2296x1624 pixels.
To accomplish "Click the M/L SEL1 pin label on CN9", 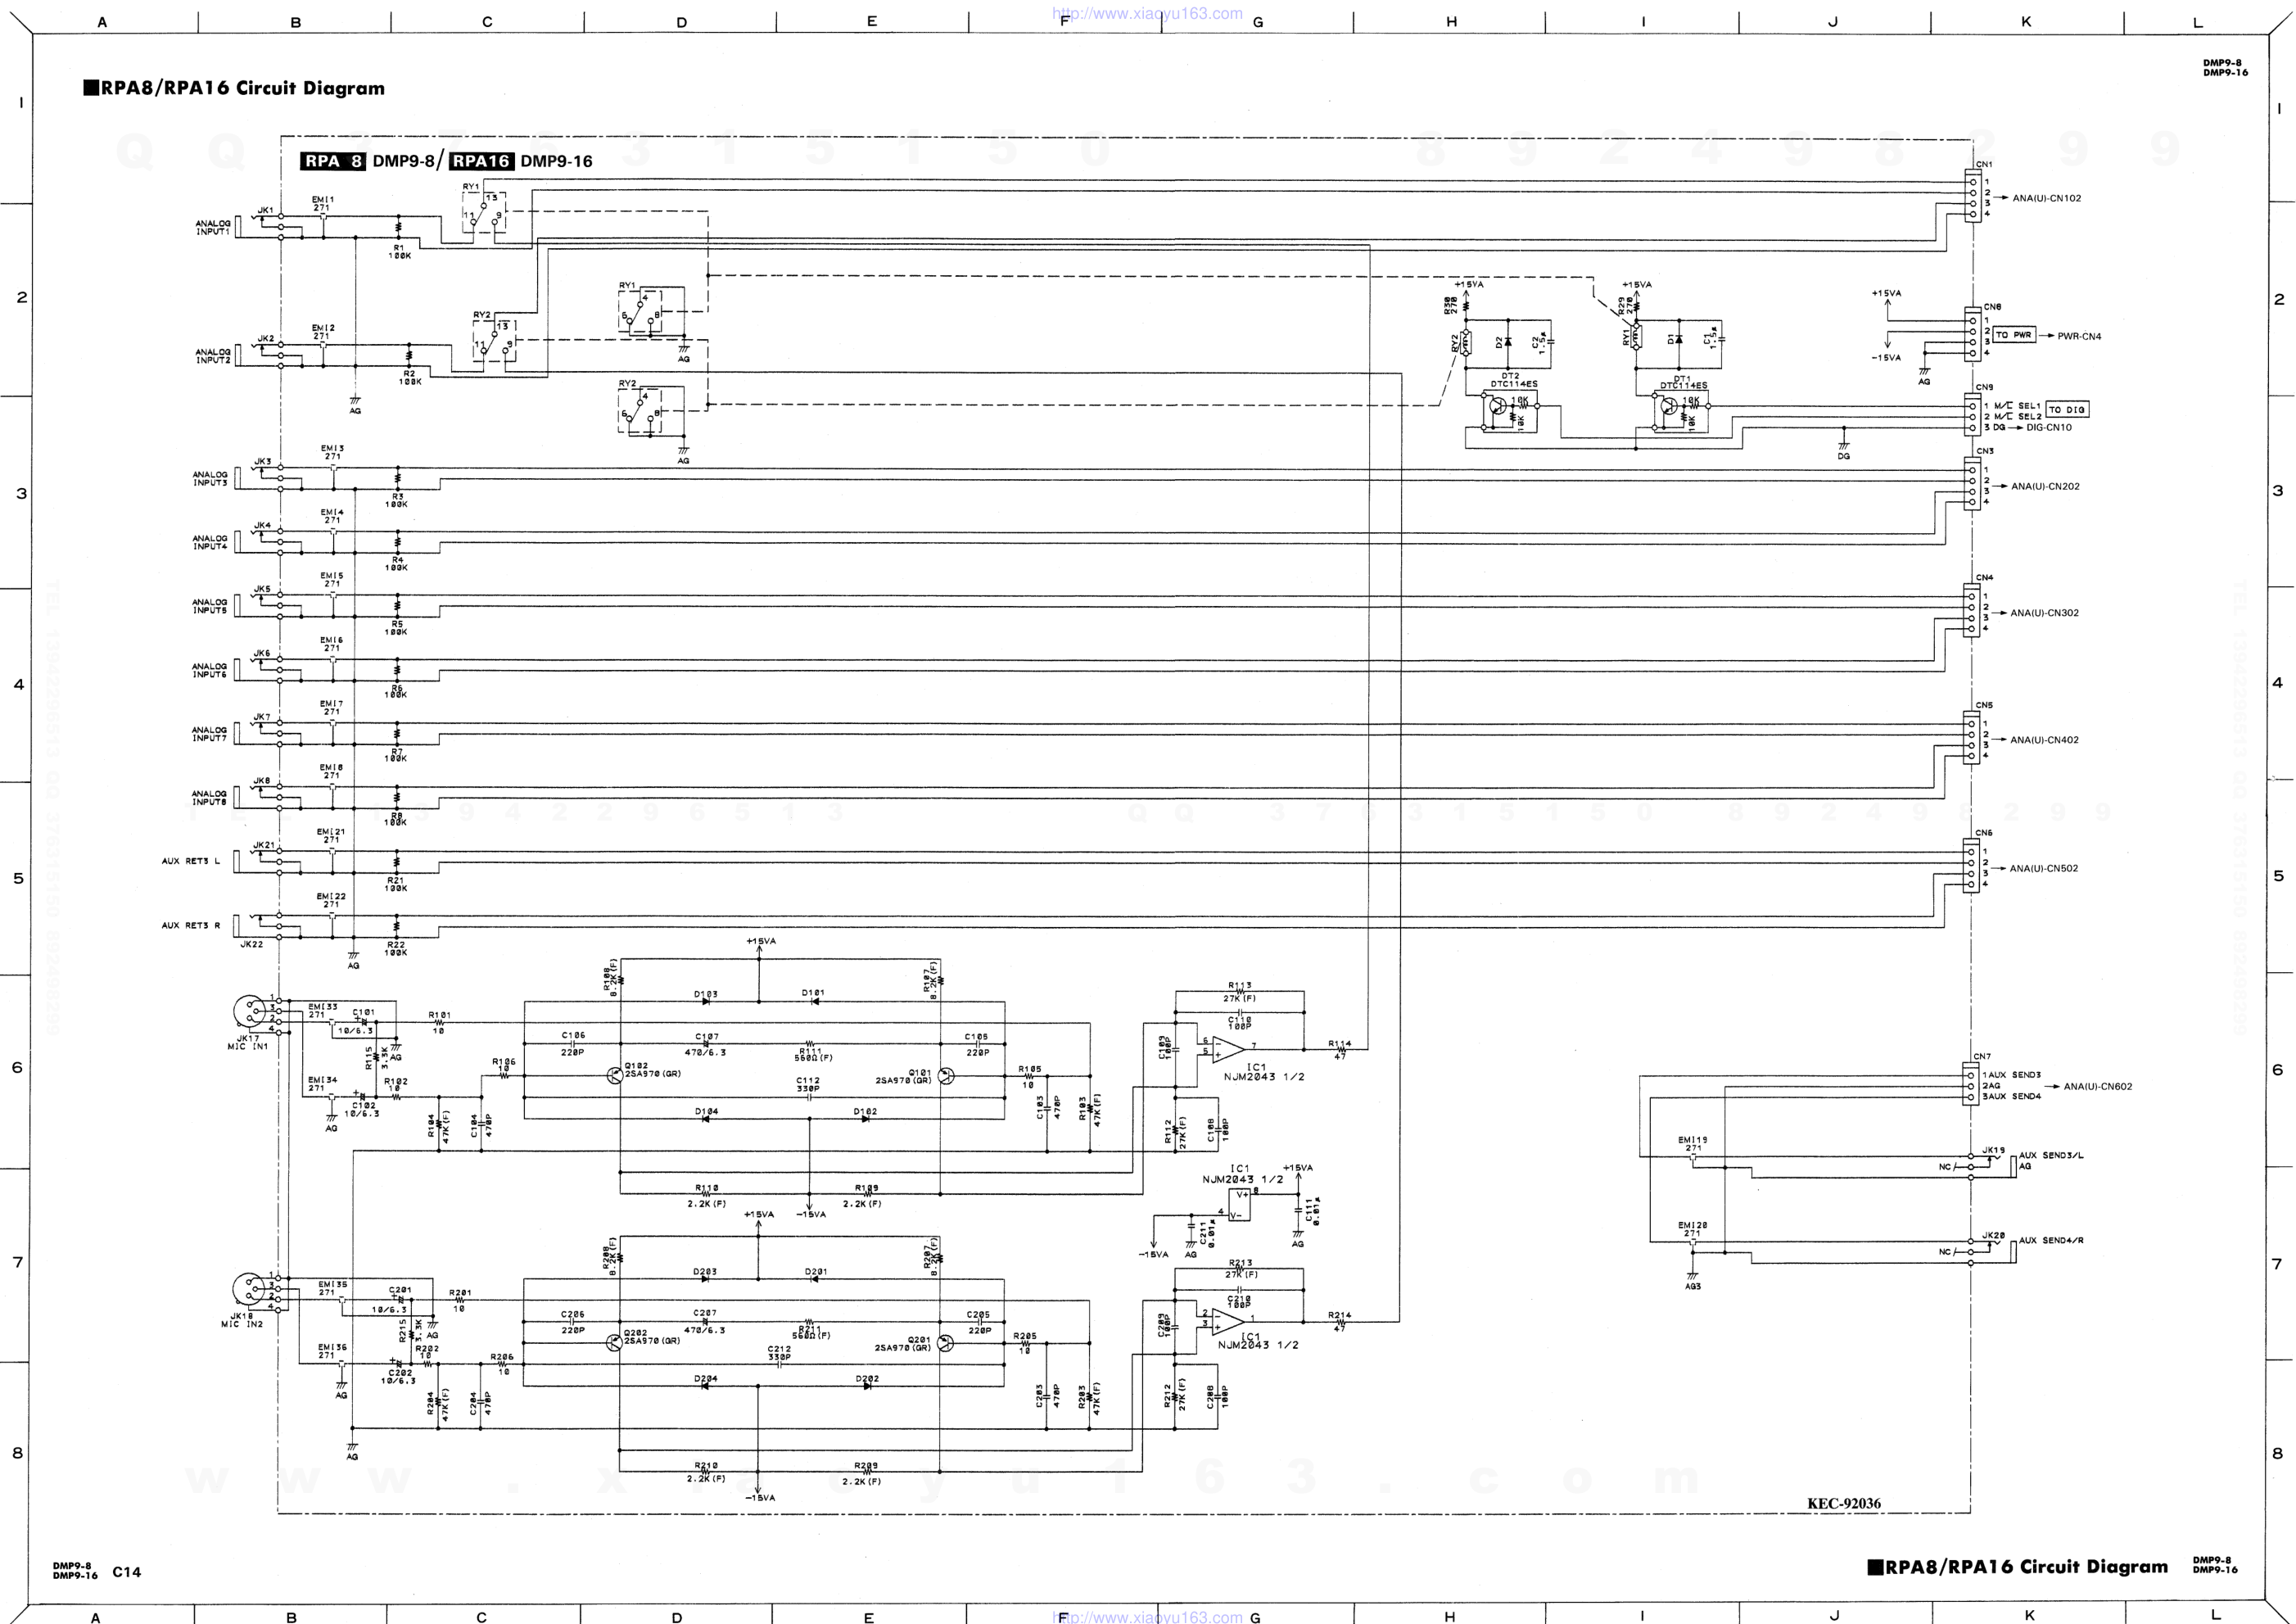I will (2017, 406).
